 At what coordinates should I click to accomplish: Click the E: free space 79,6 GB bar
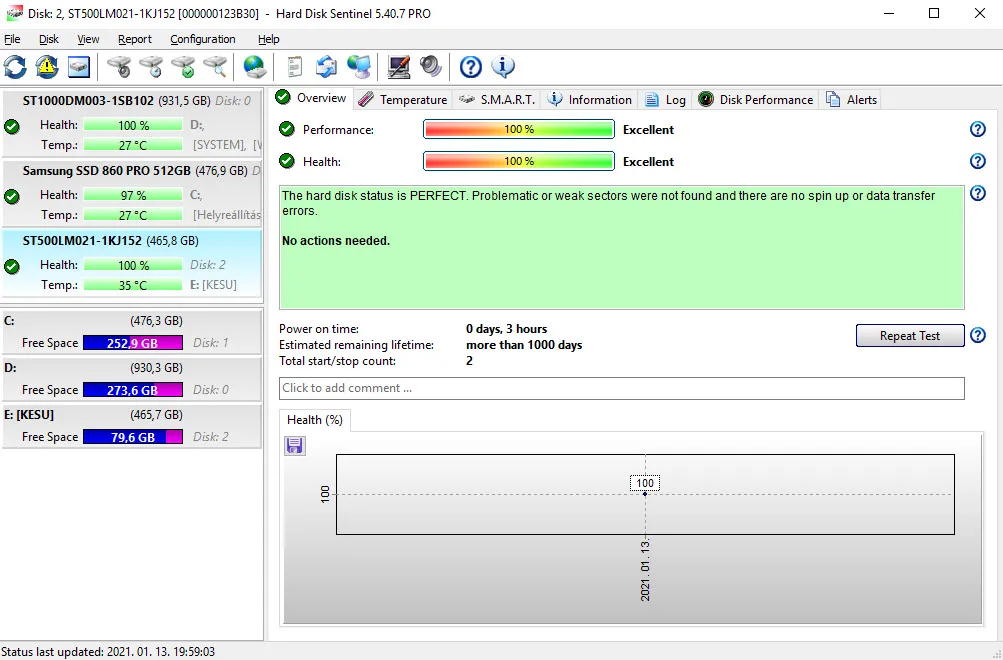click(132, 437)
